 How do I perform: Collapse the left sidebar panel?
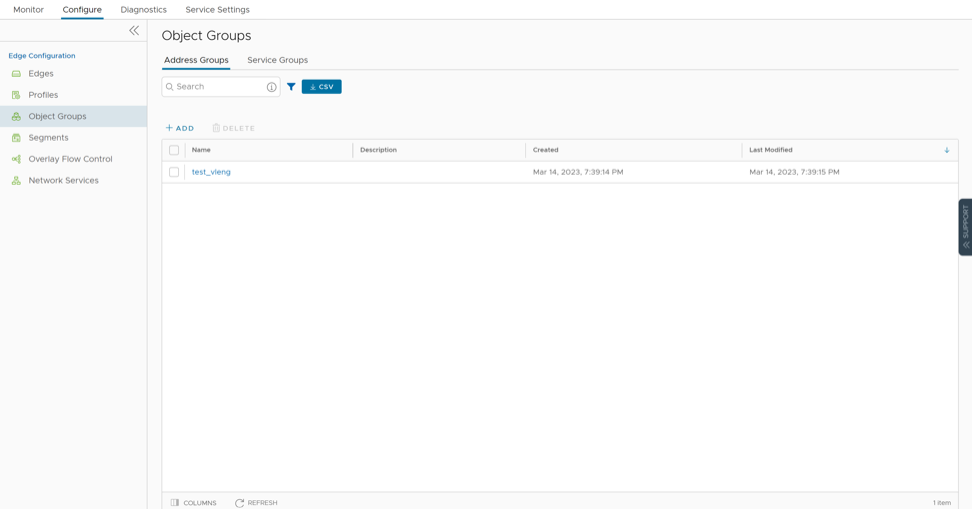click(134, 31)
